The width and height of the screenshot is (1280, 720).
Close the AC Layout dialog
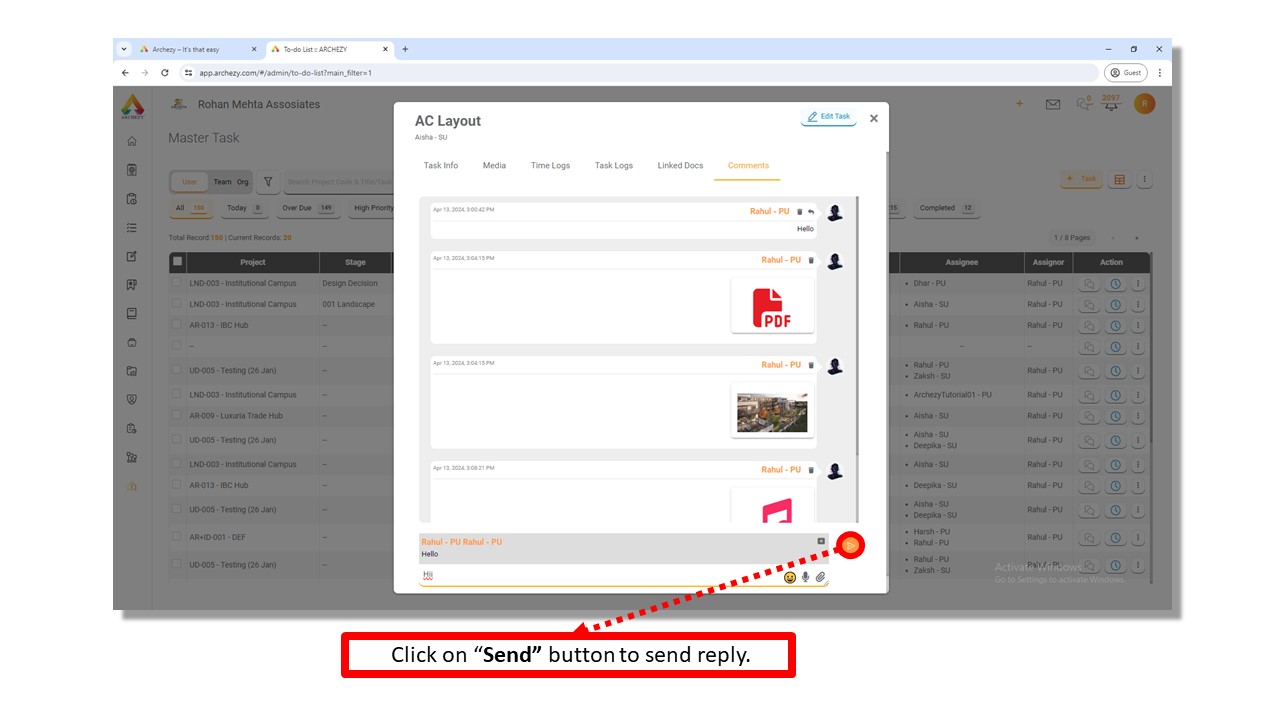click(x=874, y=118)
